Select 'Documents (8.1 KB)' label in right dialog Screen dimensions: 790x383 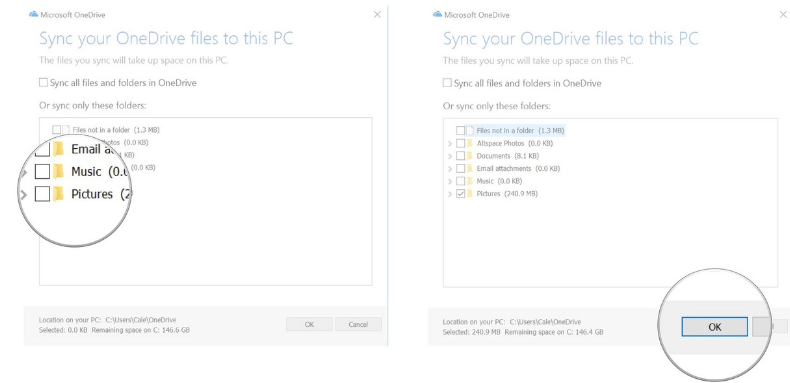click(507, 156)
